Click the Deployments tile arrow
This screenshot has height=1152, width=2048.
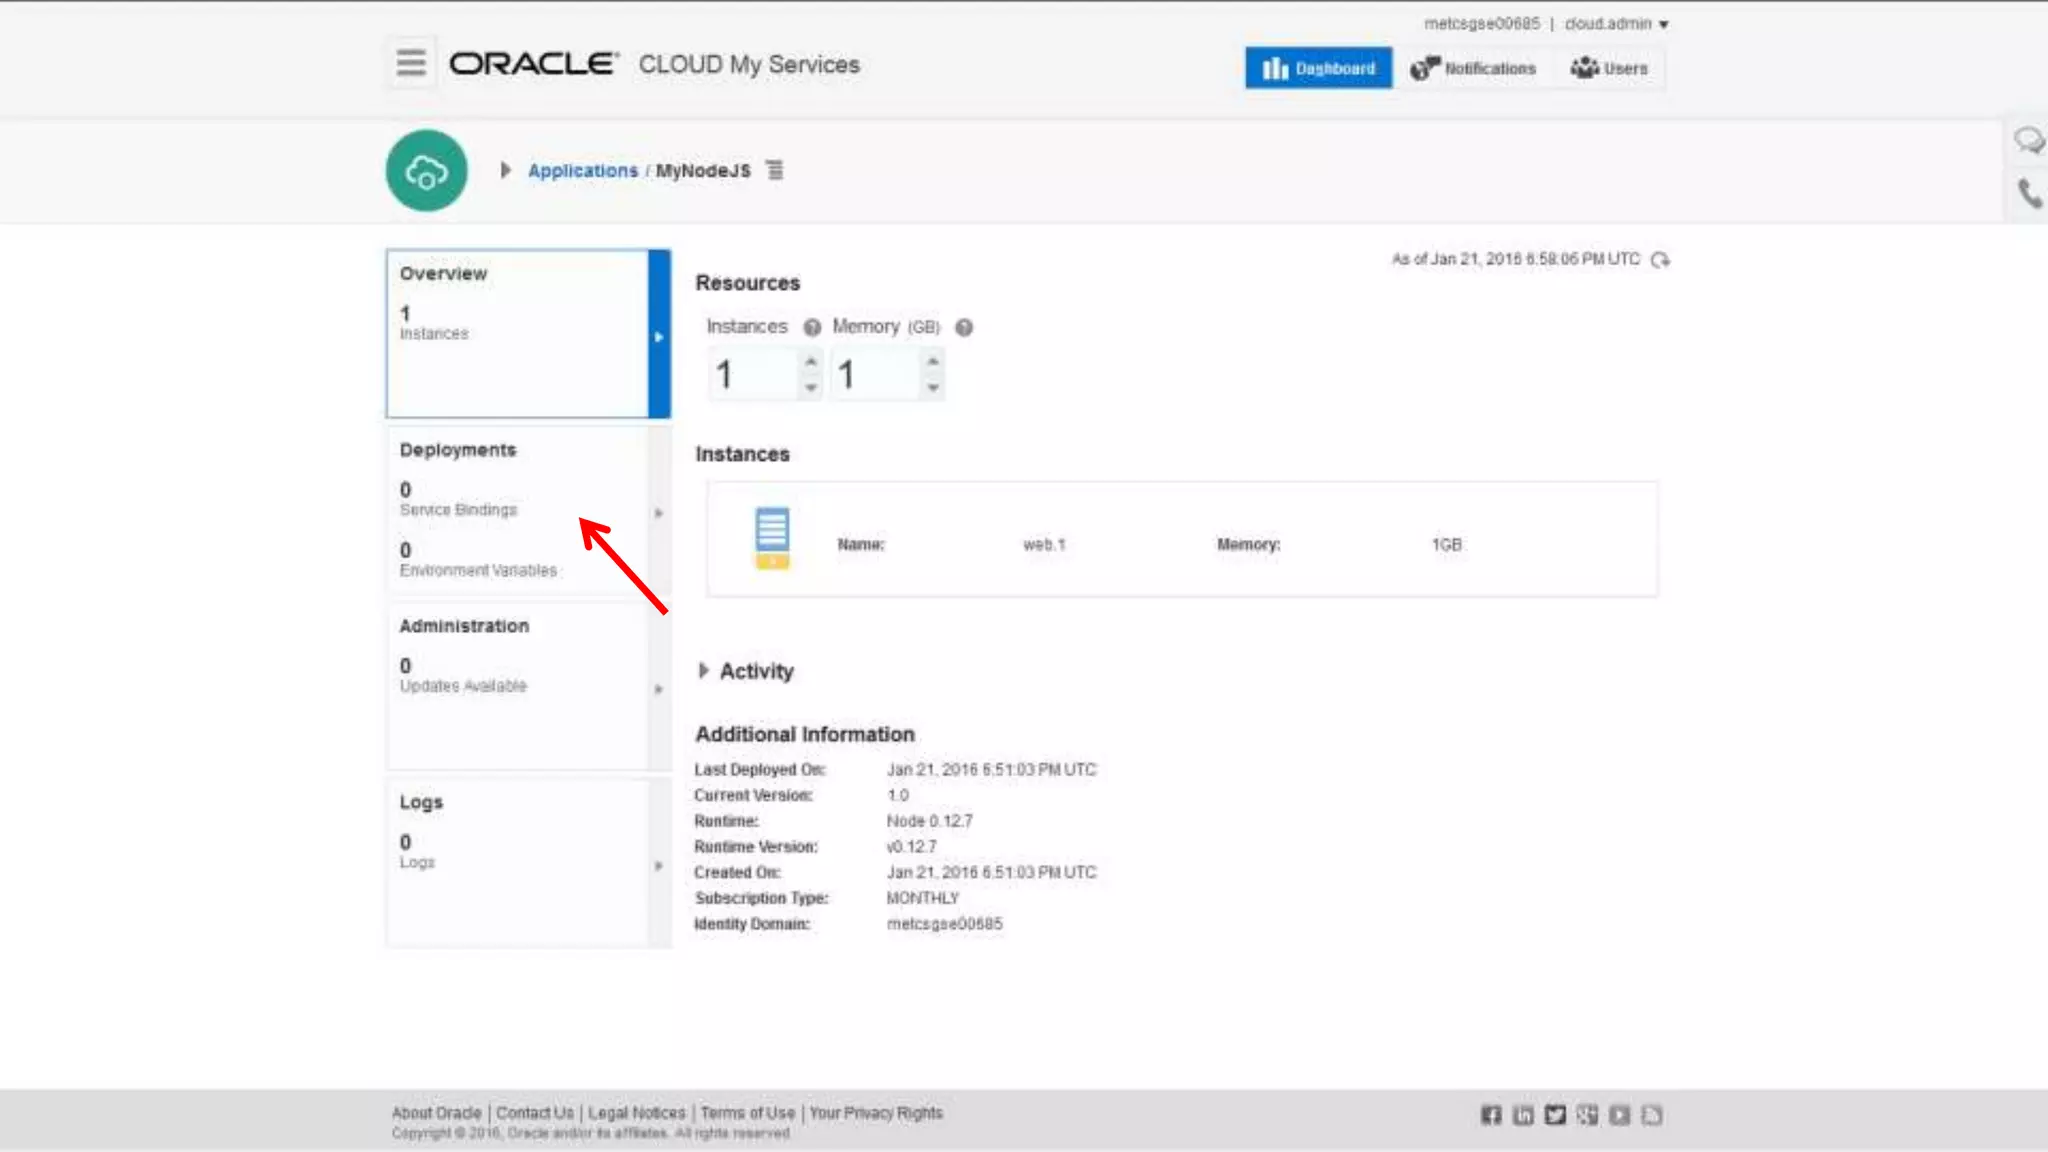[x=659, y=512]
